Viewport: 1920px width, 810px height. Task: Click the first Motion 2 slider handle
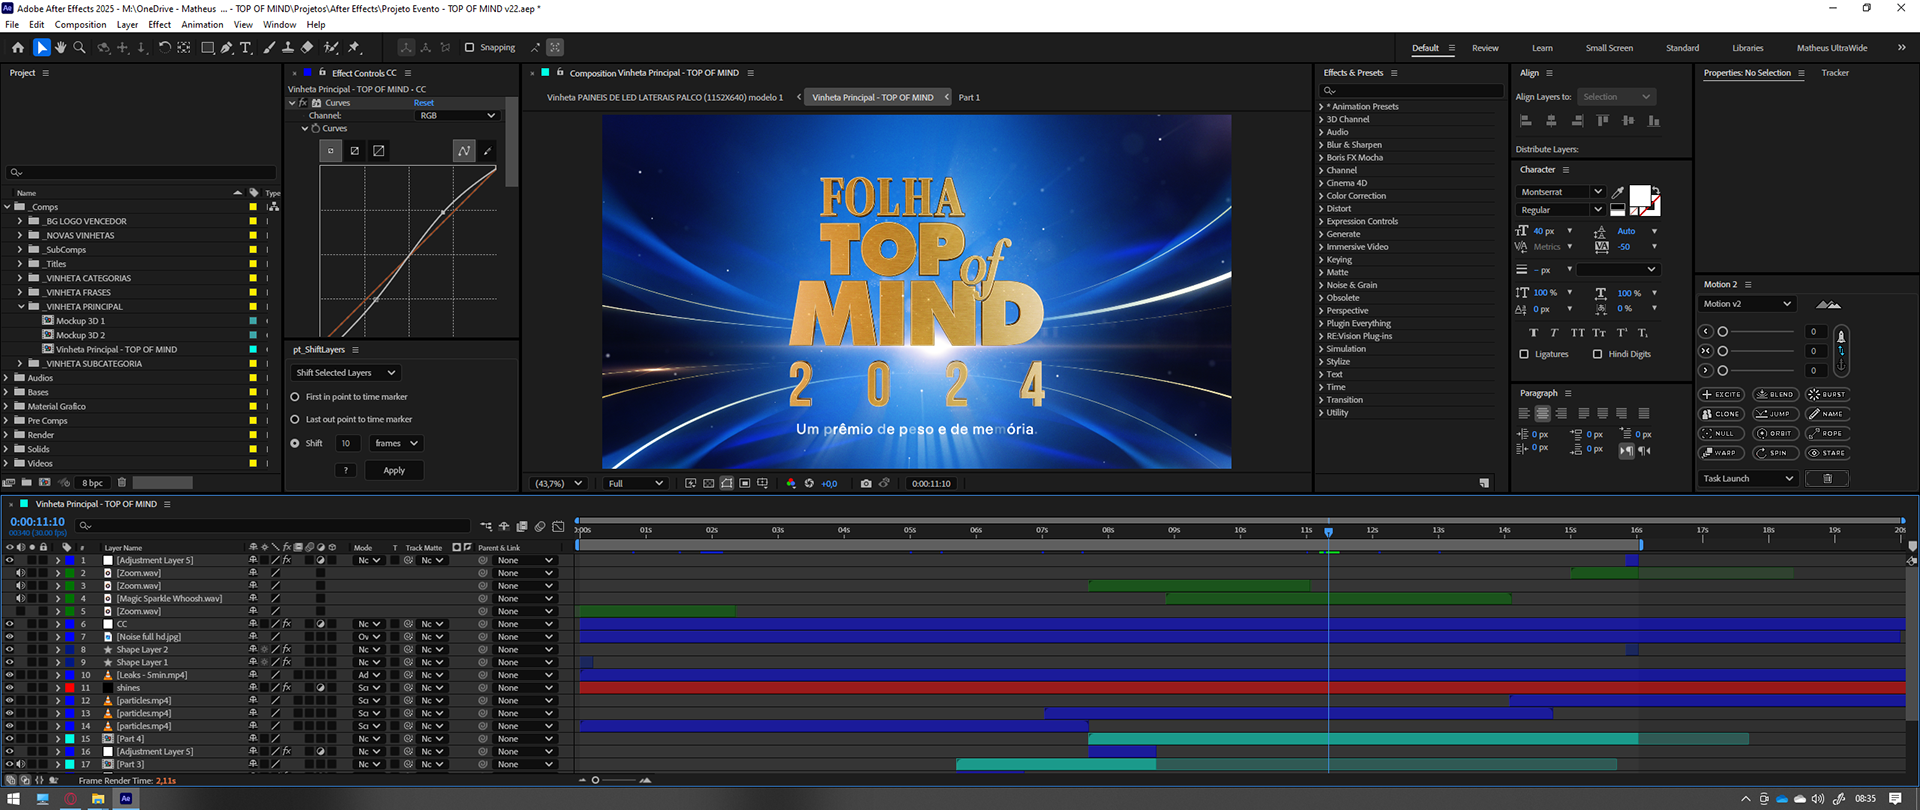click(1722, 332)
